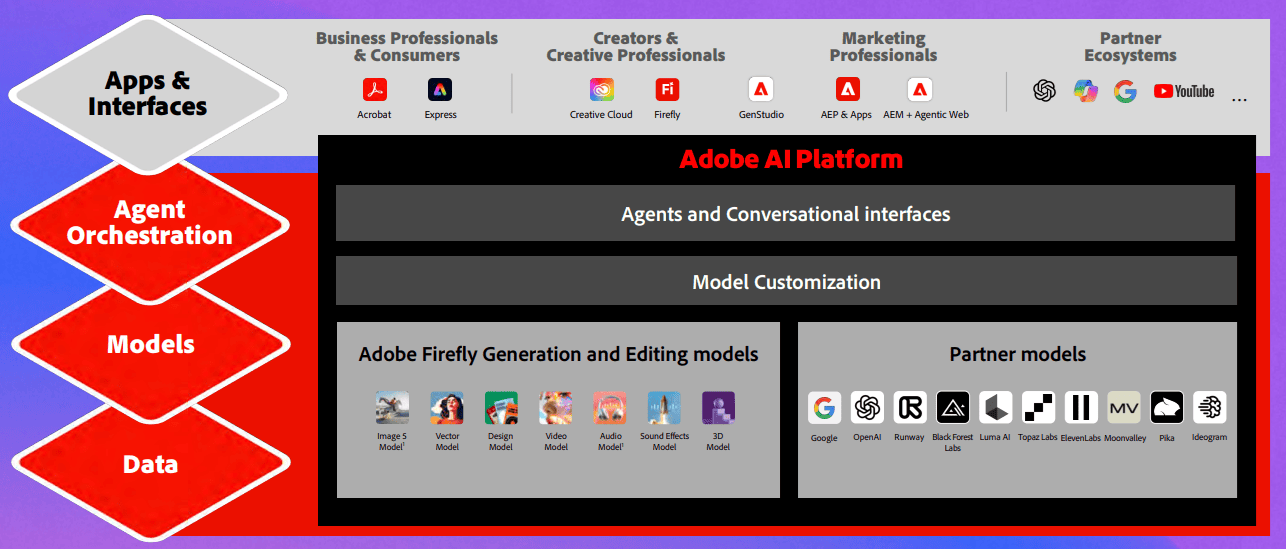
Task: Click the Agent Orchestration diamond layer
Action: point(149,223)
